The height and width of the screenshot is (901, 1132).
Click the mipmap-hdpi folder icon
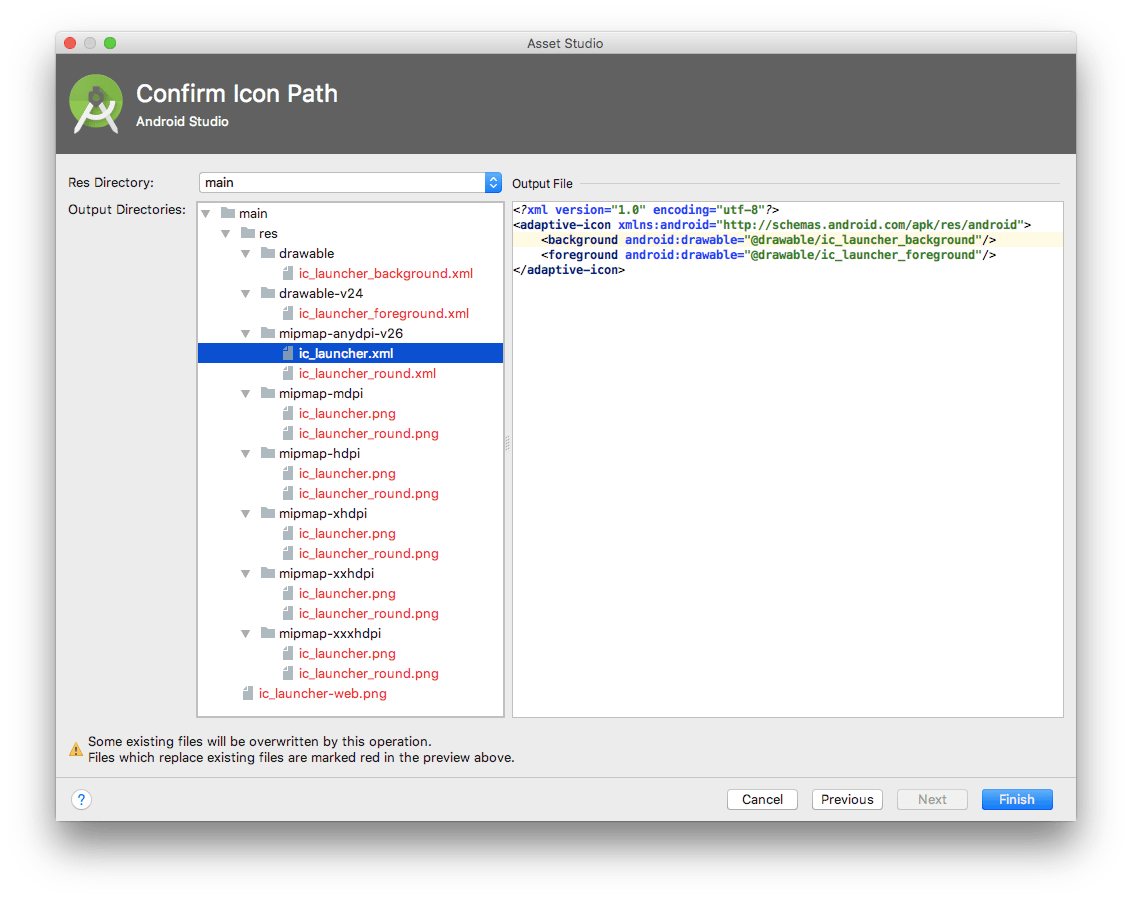click(x=268, y=453)
